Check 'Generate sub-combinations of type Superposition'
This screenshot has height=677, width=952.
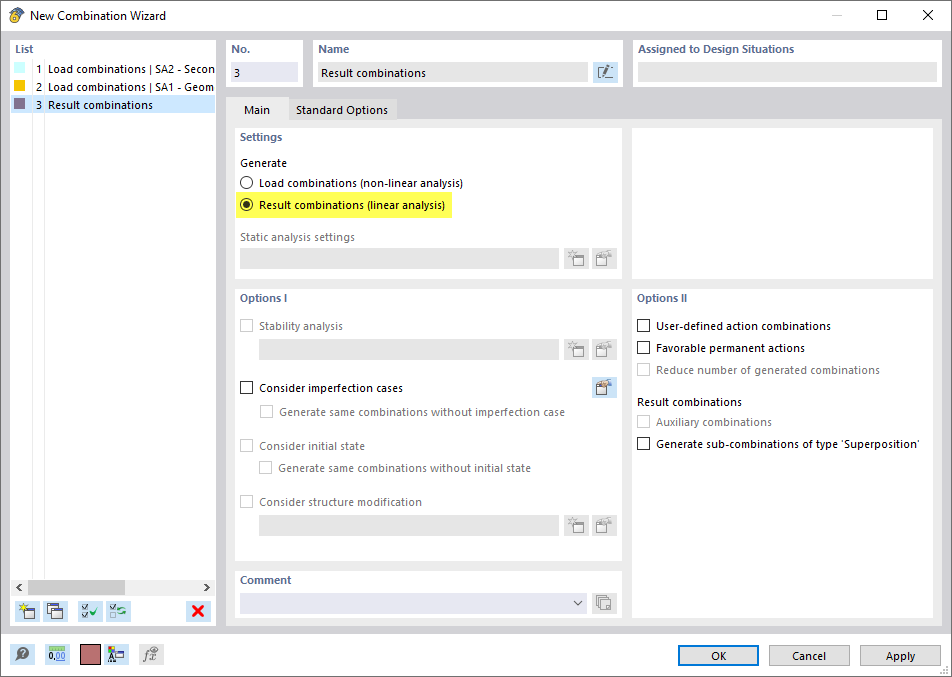642,443
